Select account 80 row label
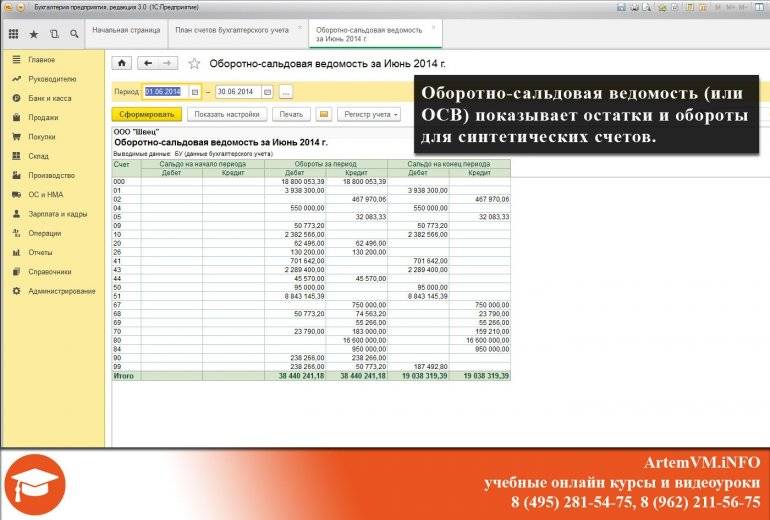Image resolution: width=770 pixels, height=520 pixels. 117,340
